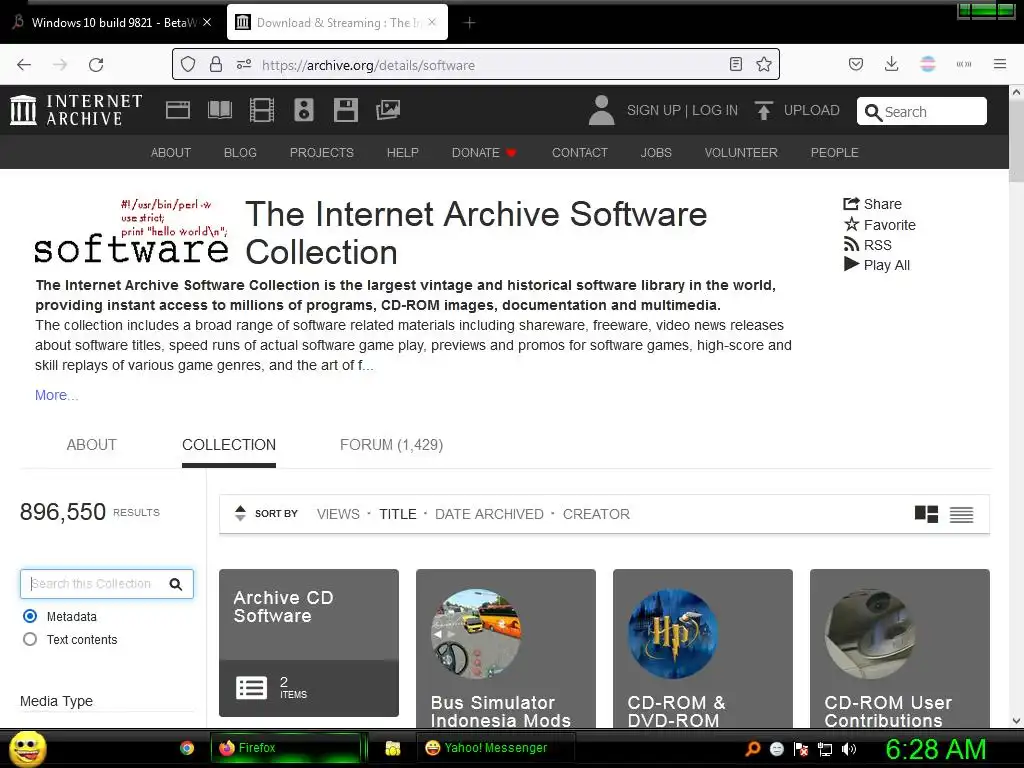Open site permissions icon in address bar
1024x768 pixels.
tap(244, 65)
